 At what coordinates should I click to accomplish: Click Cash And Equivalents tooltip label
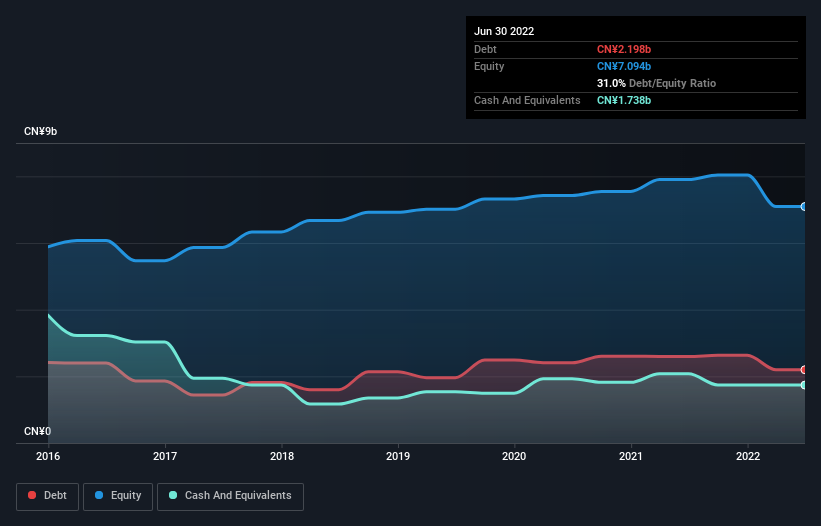coord(527,100)
